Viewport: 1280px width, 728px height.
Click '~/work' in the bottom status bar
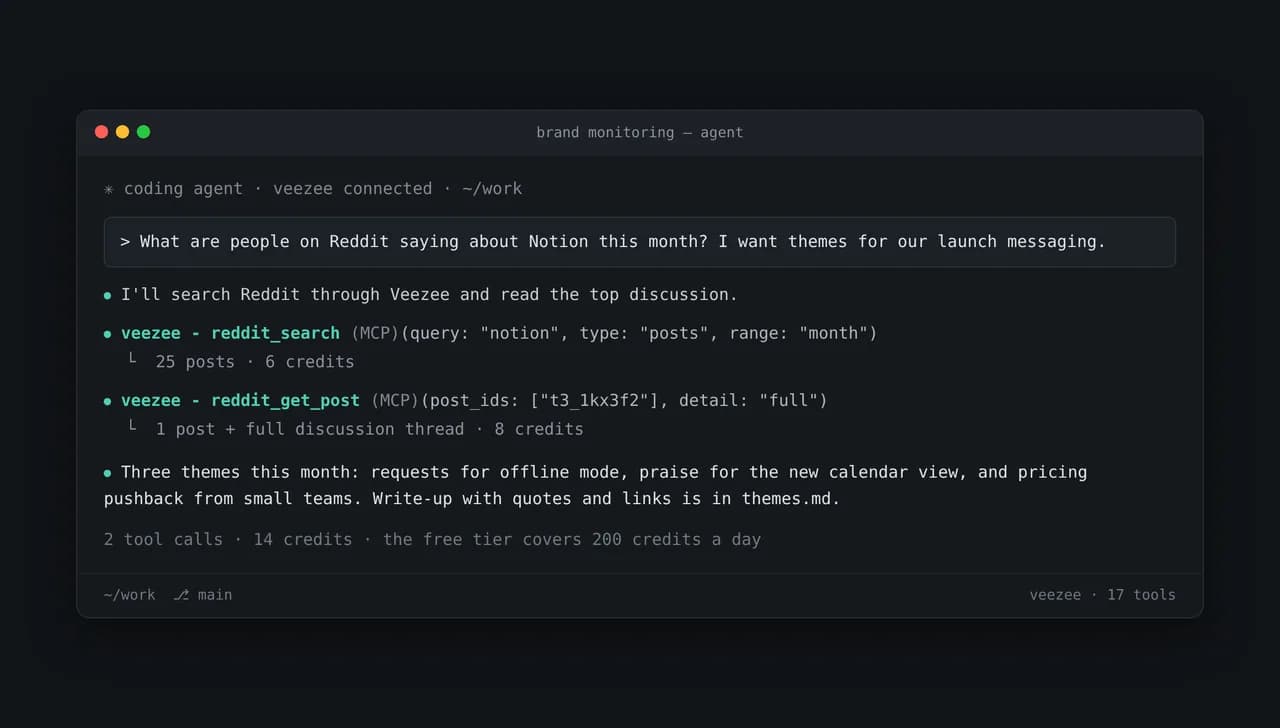(x=130, y=595)
